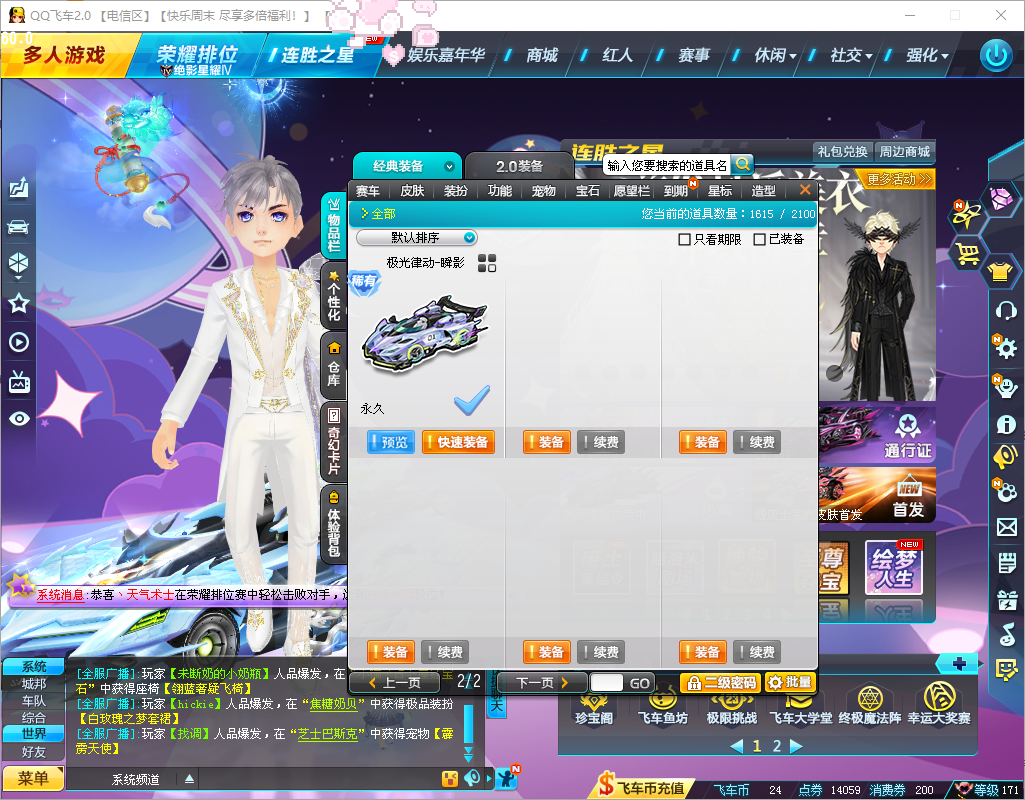Open the TV broadcast sidebar icon
Image resolution: width=1025 pixels, height=800 pixels.
(x=19, y=382)
